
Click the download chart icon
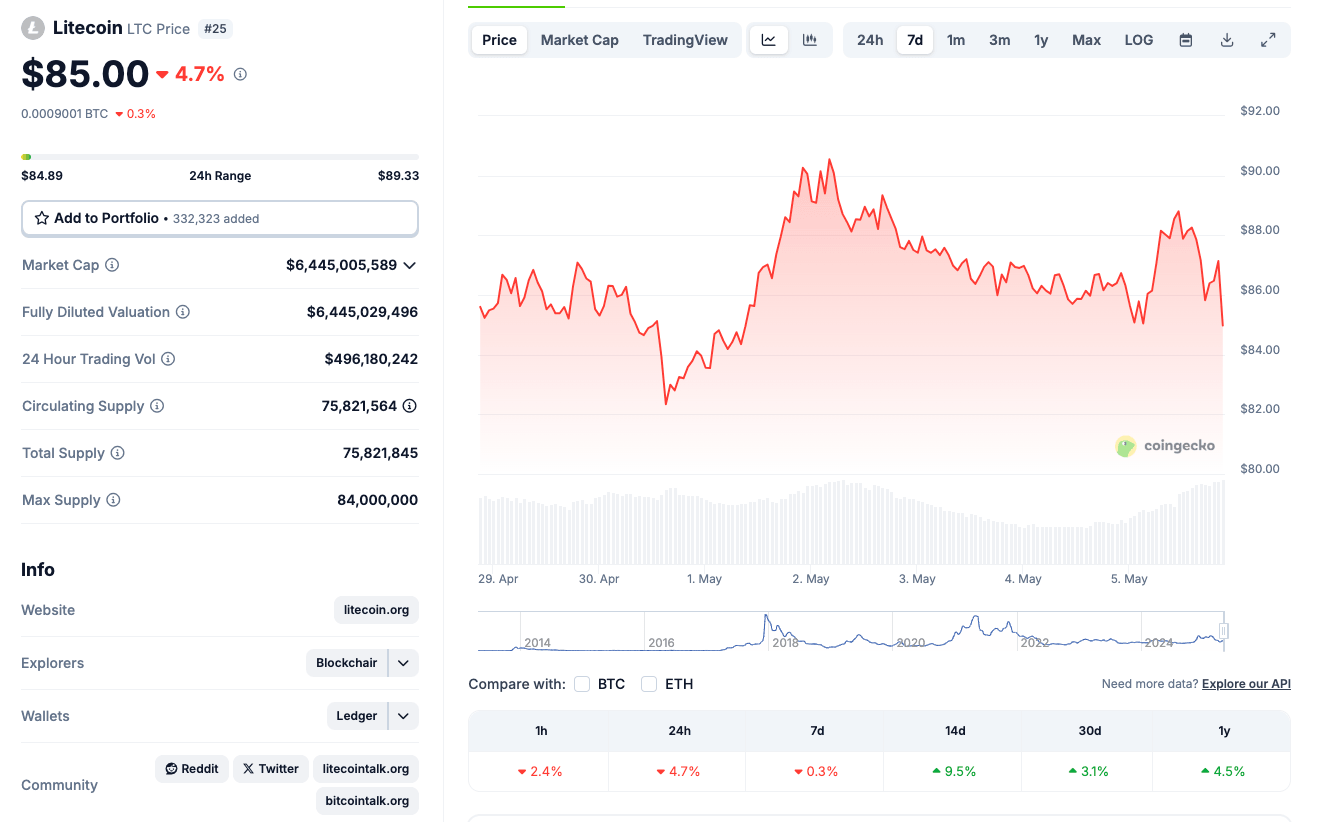[1226, 39]
